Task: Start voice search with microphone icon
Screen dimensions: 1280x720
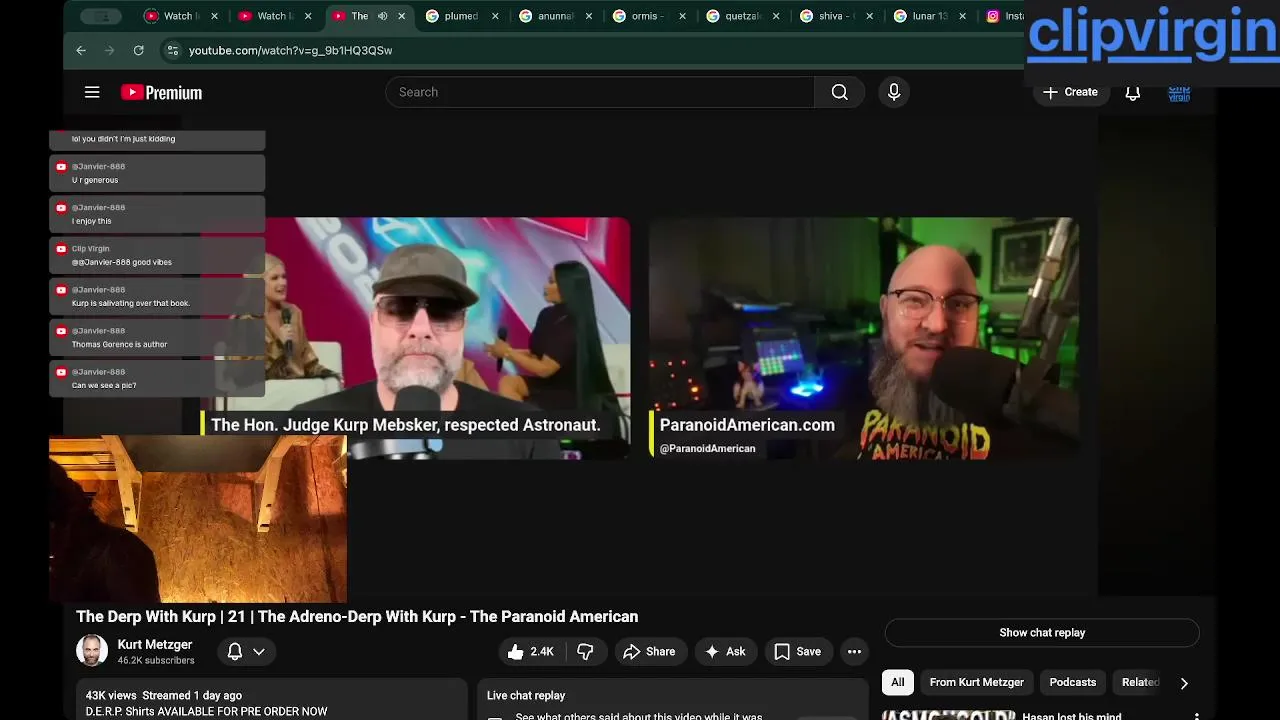Action: click(894, 92)
